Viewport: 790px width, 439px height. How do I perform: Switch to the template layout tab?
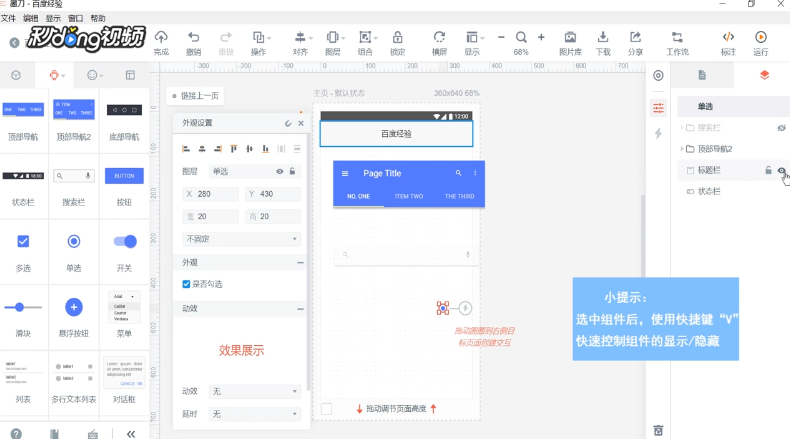pos(130,75)
